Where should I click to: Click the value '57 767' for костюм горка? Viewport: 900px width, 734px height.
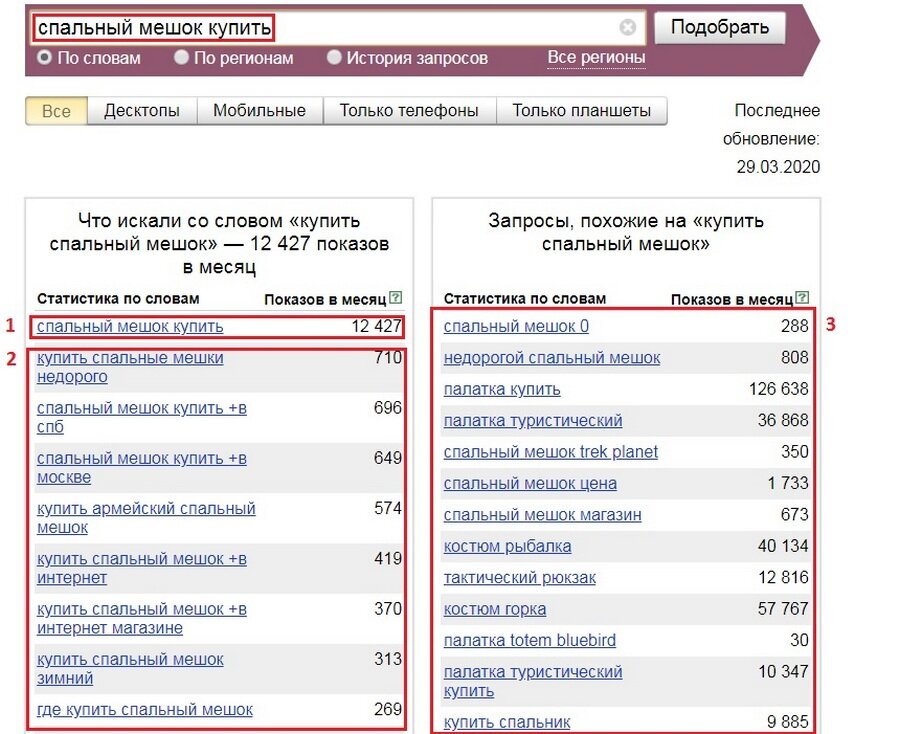coord(782,608)
